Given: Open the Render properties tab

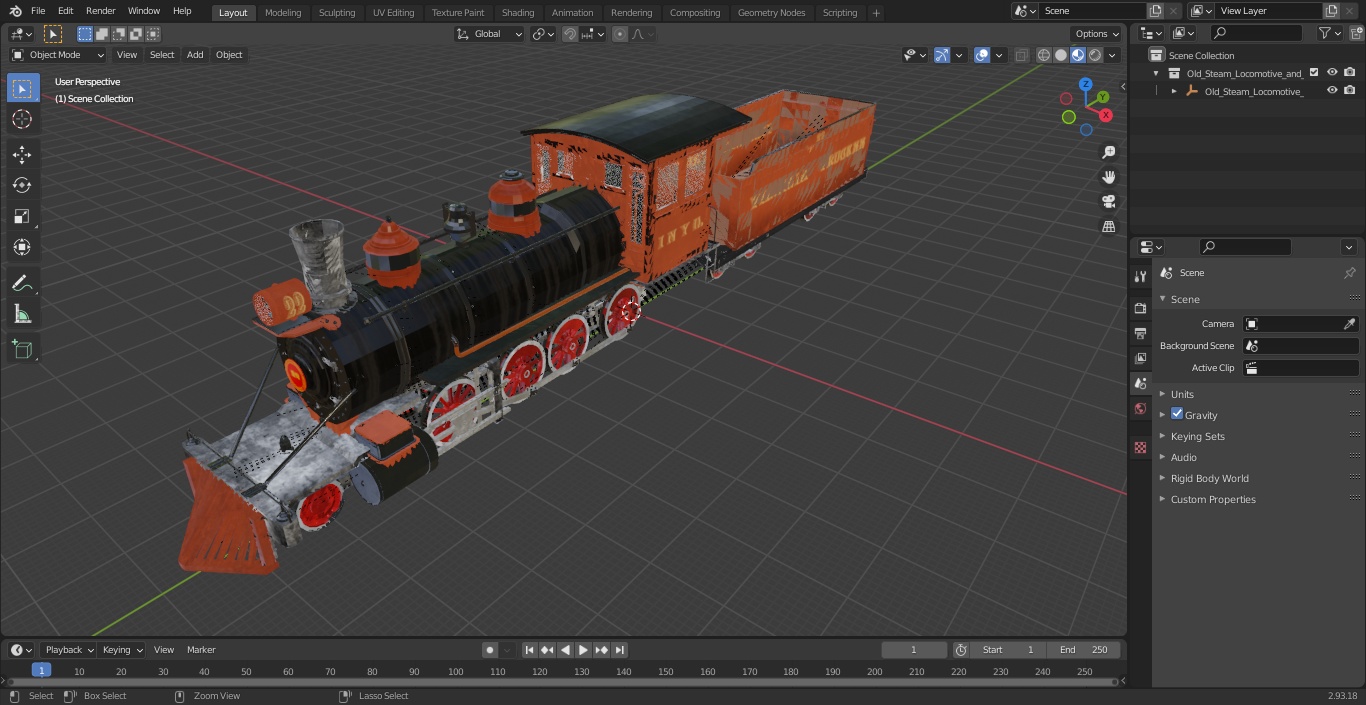Looking at the screenshot, I should (x=1140, y=308).
